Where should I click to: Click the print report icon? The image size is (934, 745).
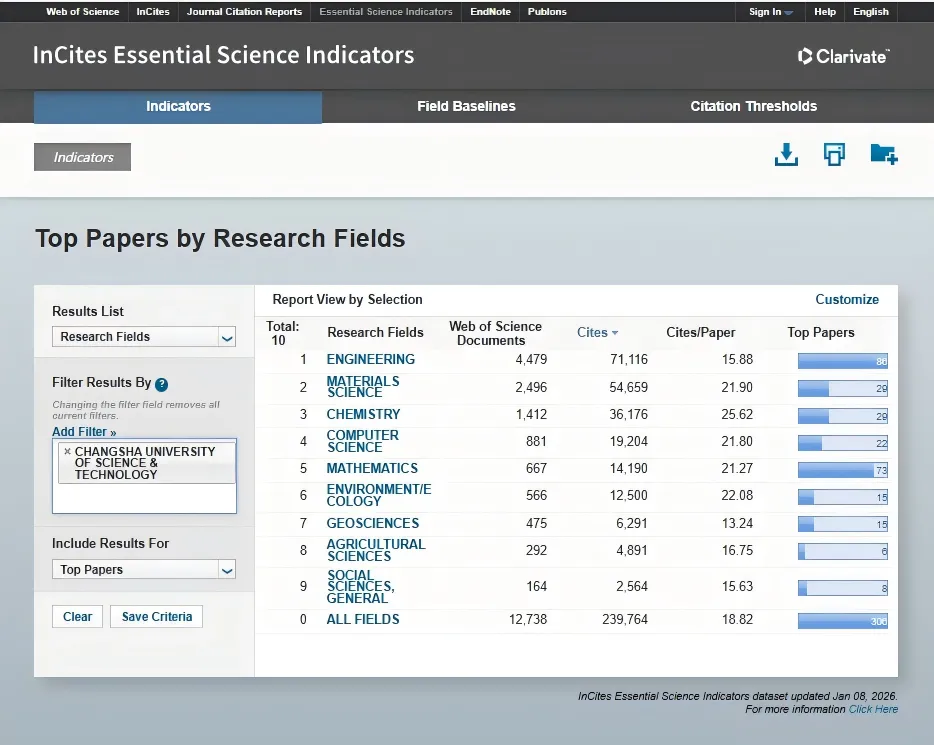coord(834,155)
